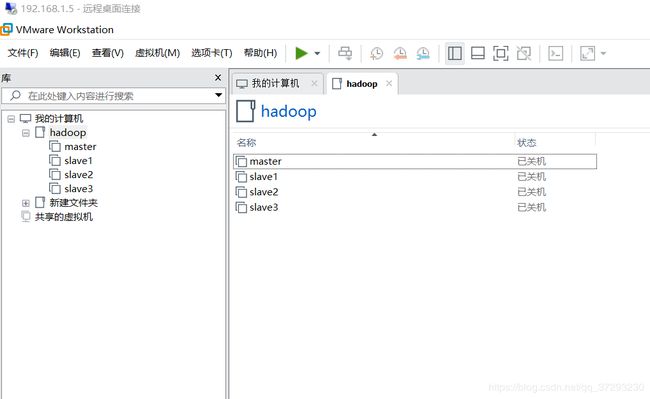Click the VMware Workstation logo icon
The width and height of the screenshot is (650, 399).
6,29
